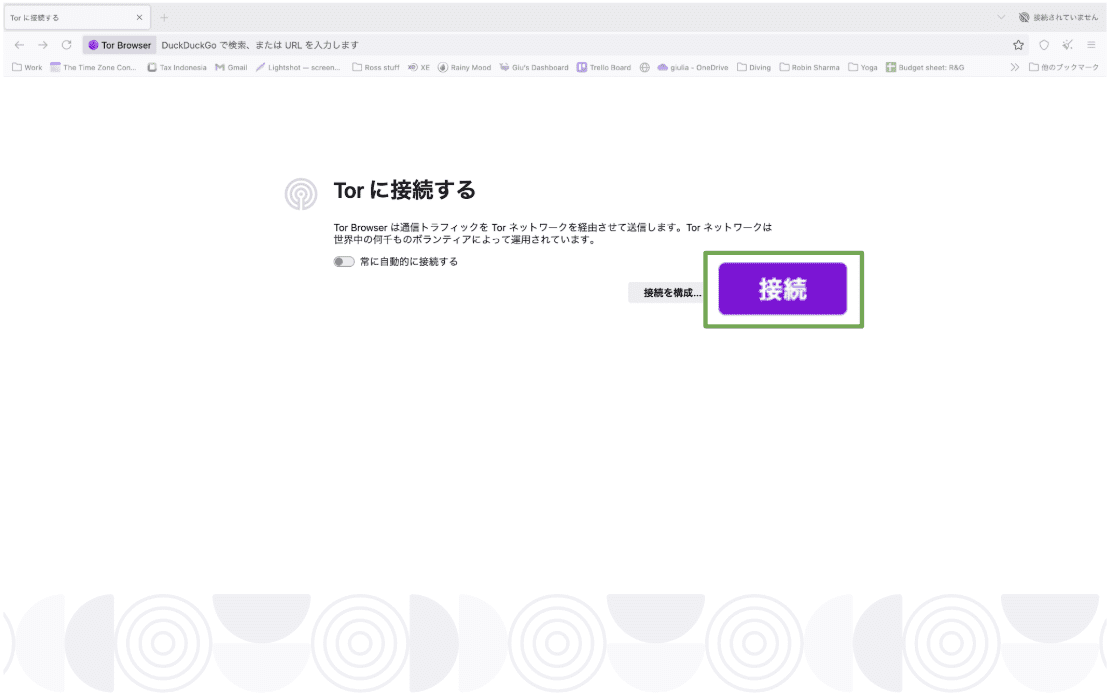Go back using the back arrow
Screen dimensions: 1108x699
click(x=18, y=45)
